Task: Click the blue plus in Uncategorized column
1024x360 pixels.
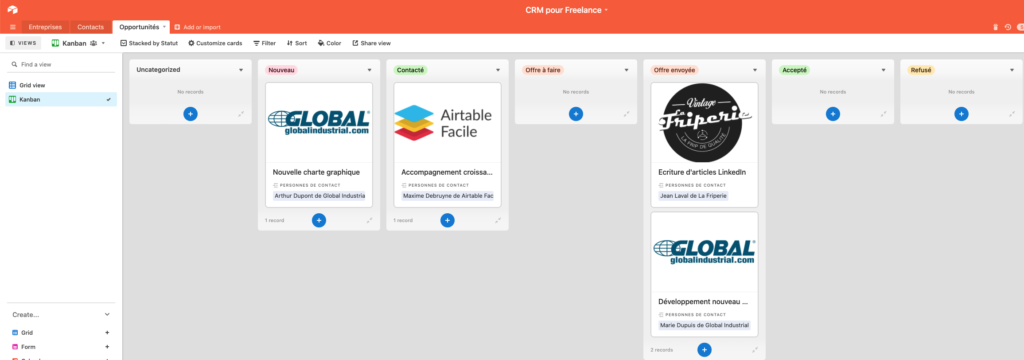Action: coord(190,114)
